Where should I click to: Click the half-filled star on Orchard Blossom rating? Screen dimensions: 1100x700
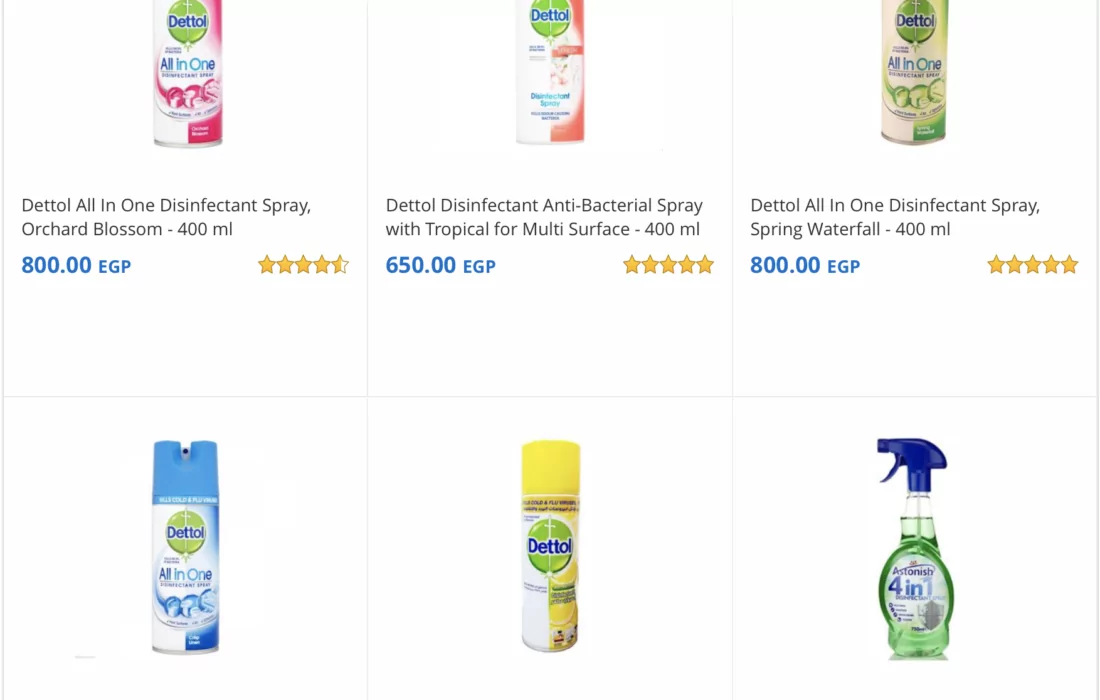(340, 265)
